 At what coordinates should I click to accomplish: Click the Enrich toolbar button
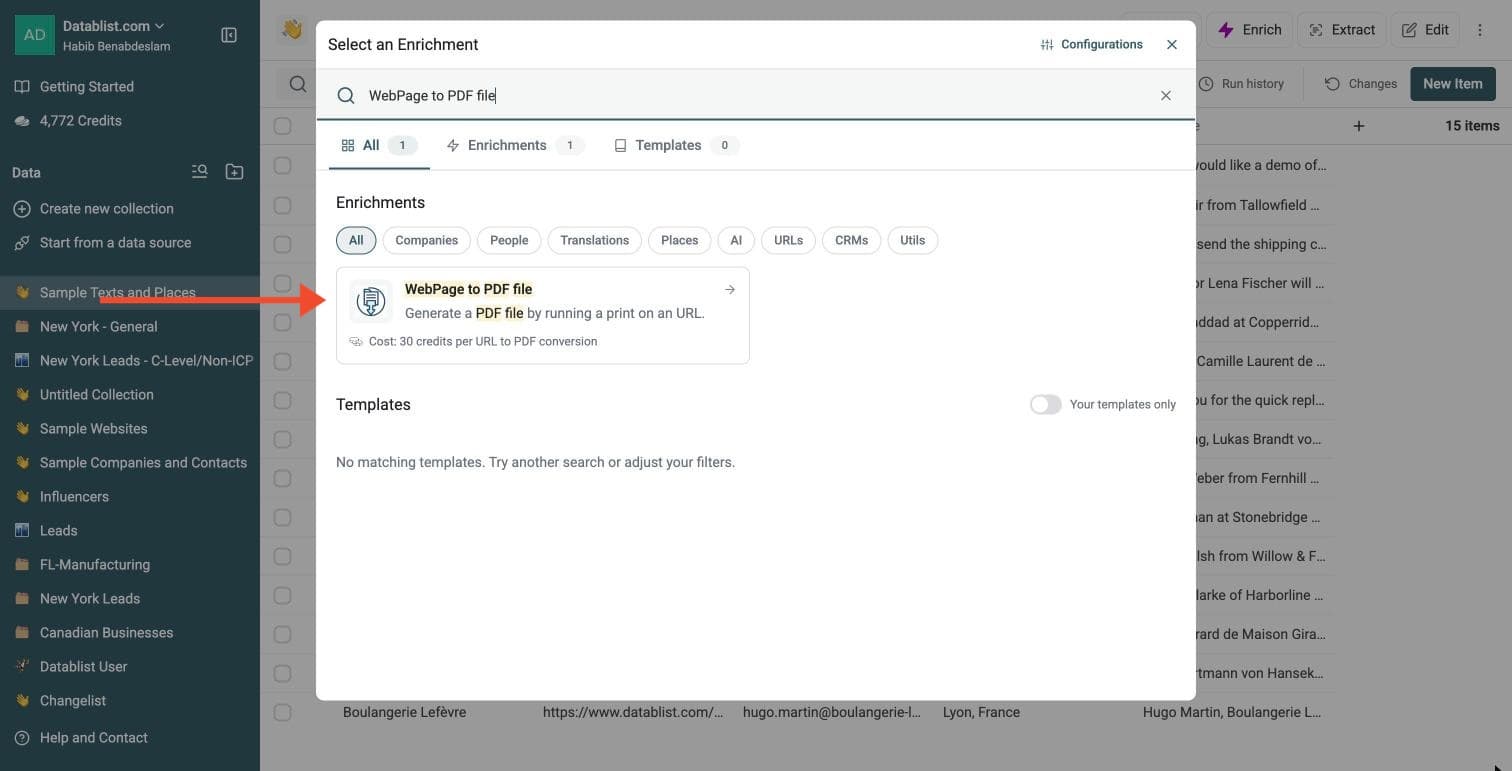[1250, 30]
